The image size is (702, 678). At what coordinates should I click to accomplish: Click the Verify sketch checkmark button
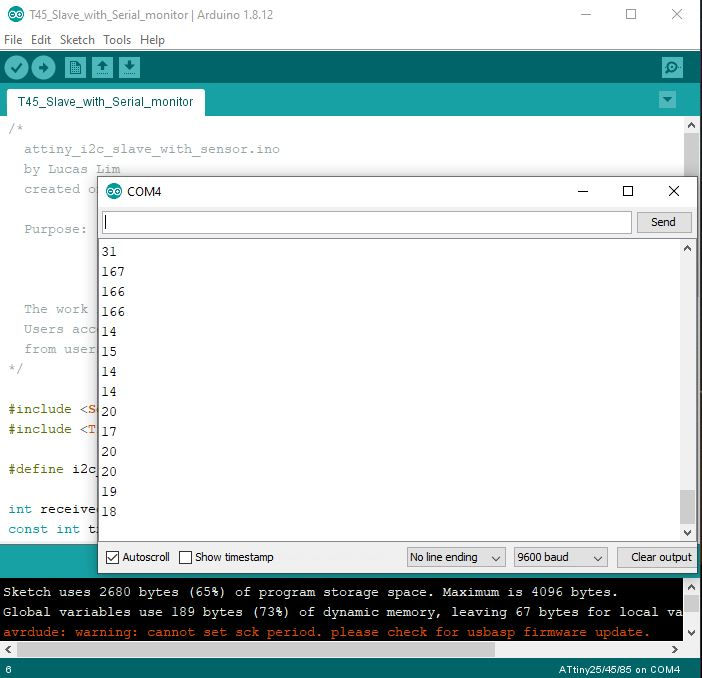[x=17, y=68]
